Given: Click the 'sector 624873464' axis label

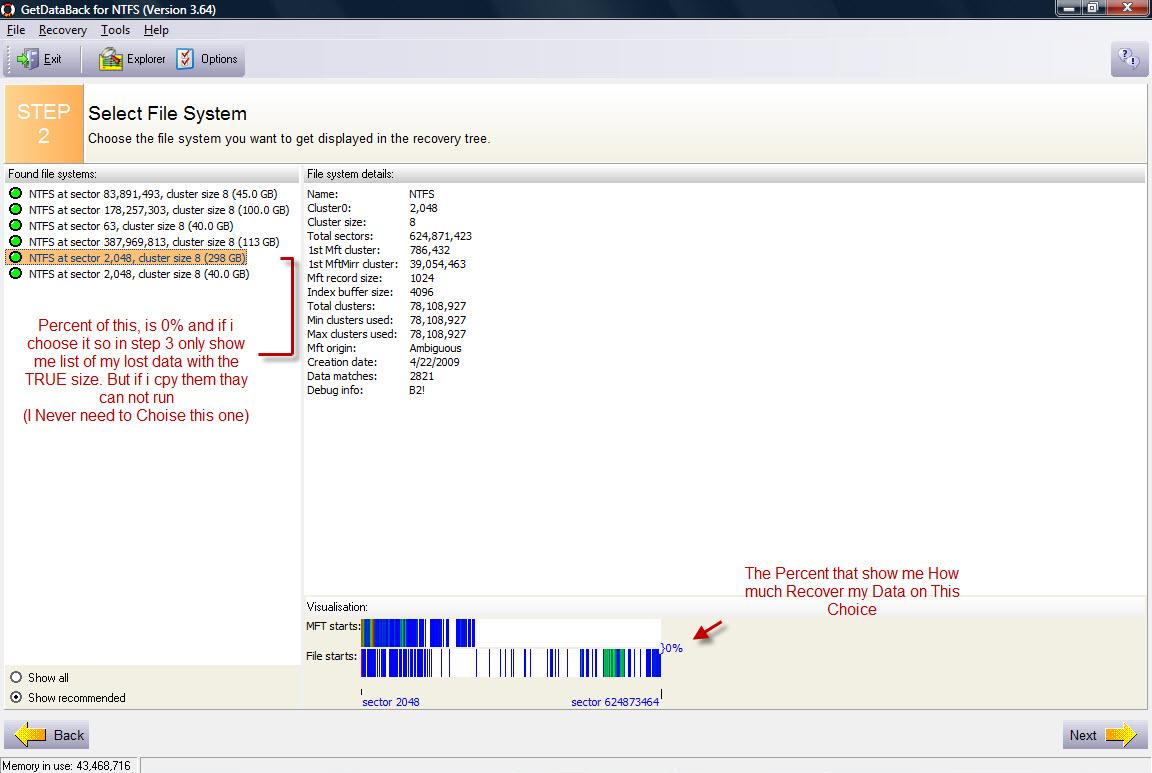Looking at the screenshot, I should tap(615, 702).
